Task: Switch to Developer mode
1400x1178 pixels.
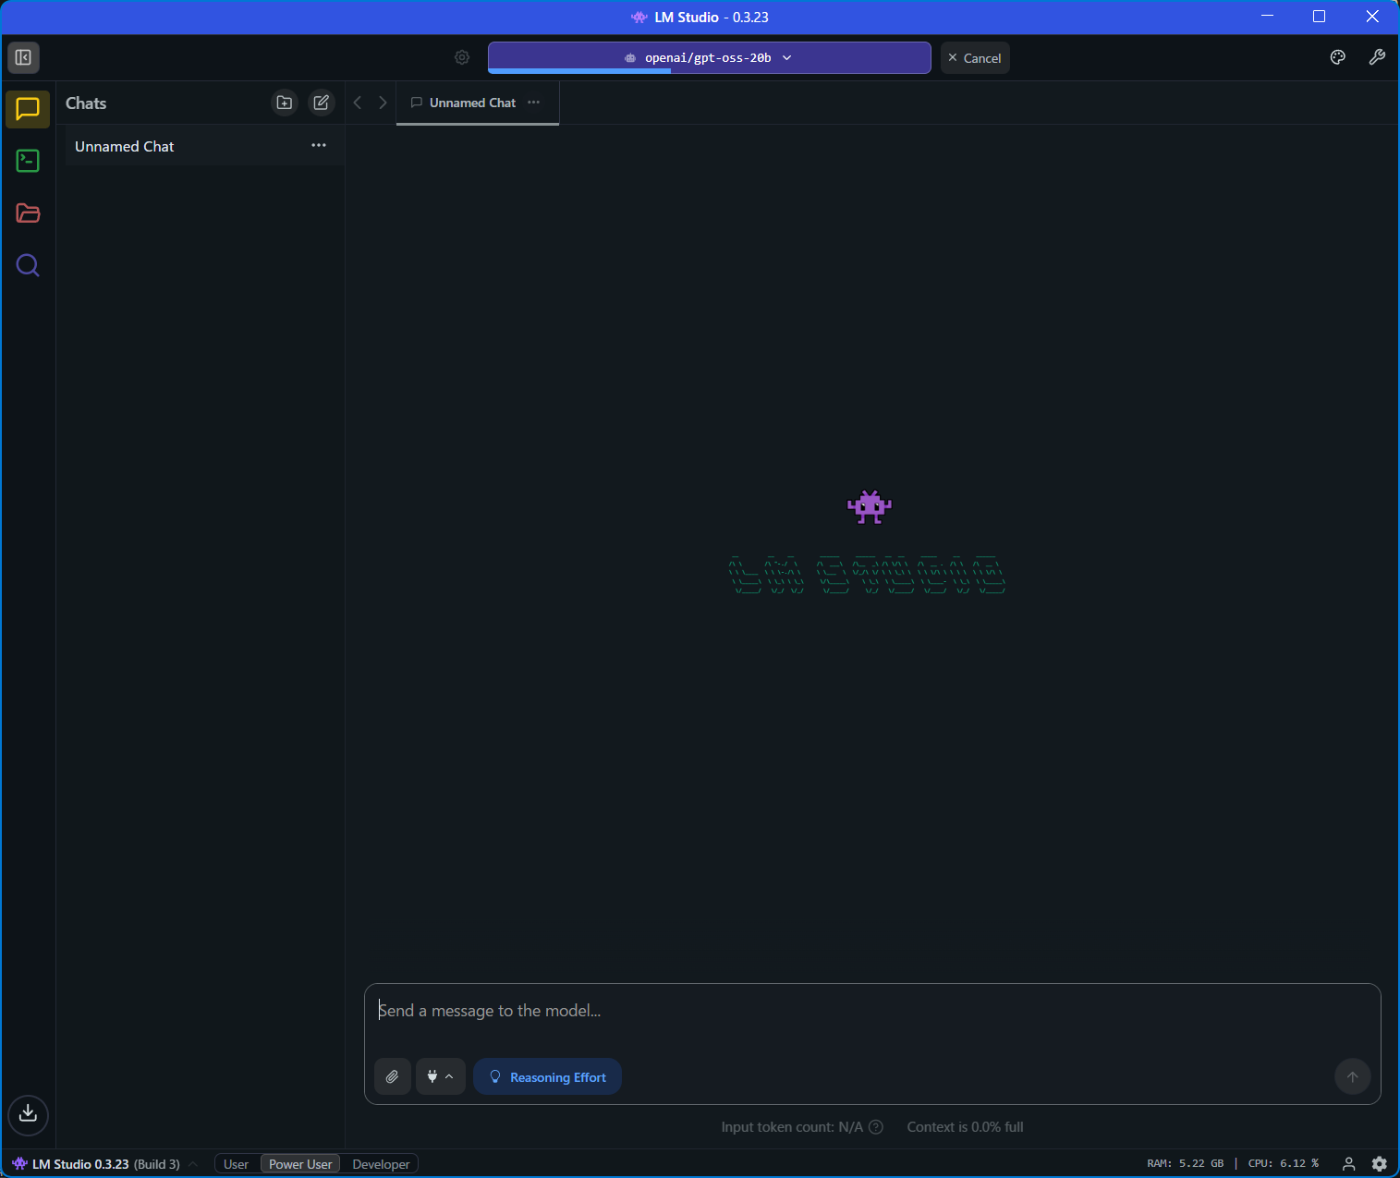Action: pyautogui.click(x=380, y=1164)
